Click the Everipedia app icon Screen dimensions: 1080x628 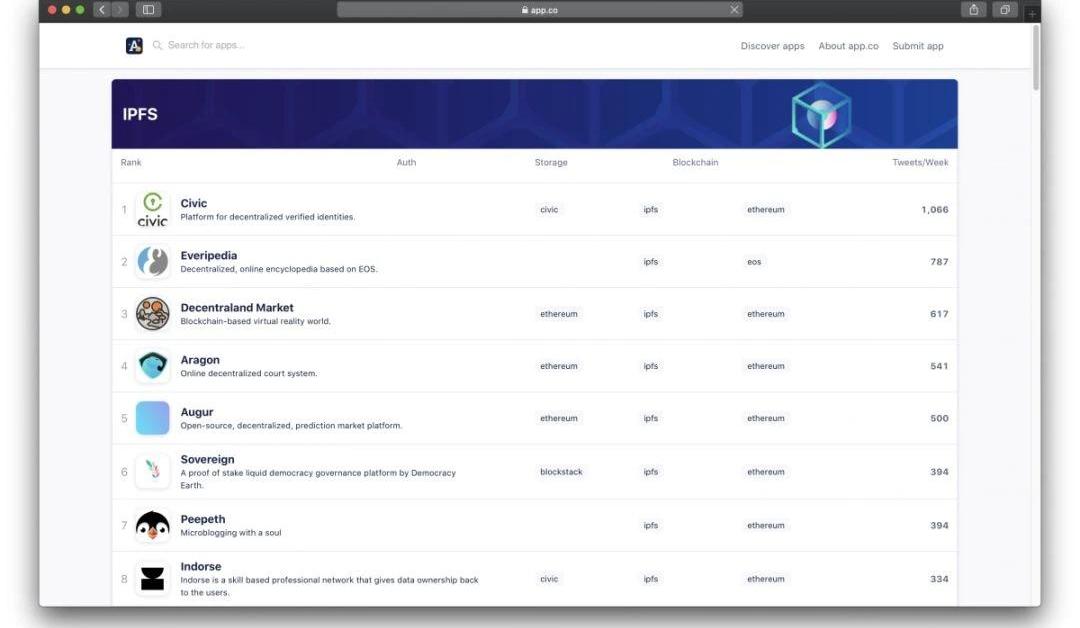[152, 262]
